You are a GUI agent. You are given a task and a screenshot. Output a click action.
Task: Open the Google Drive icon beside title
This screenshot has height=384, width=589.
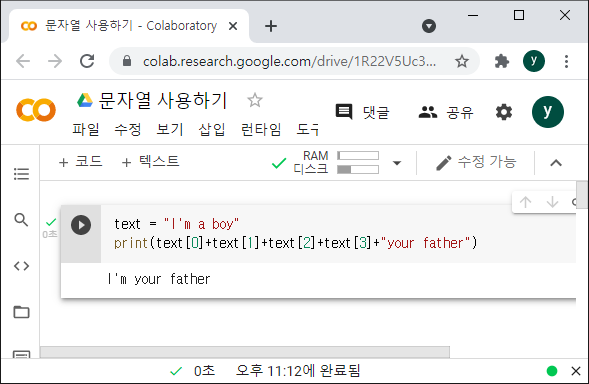coord(85,100)
